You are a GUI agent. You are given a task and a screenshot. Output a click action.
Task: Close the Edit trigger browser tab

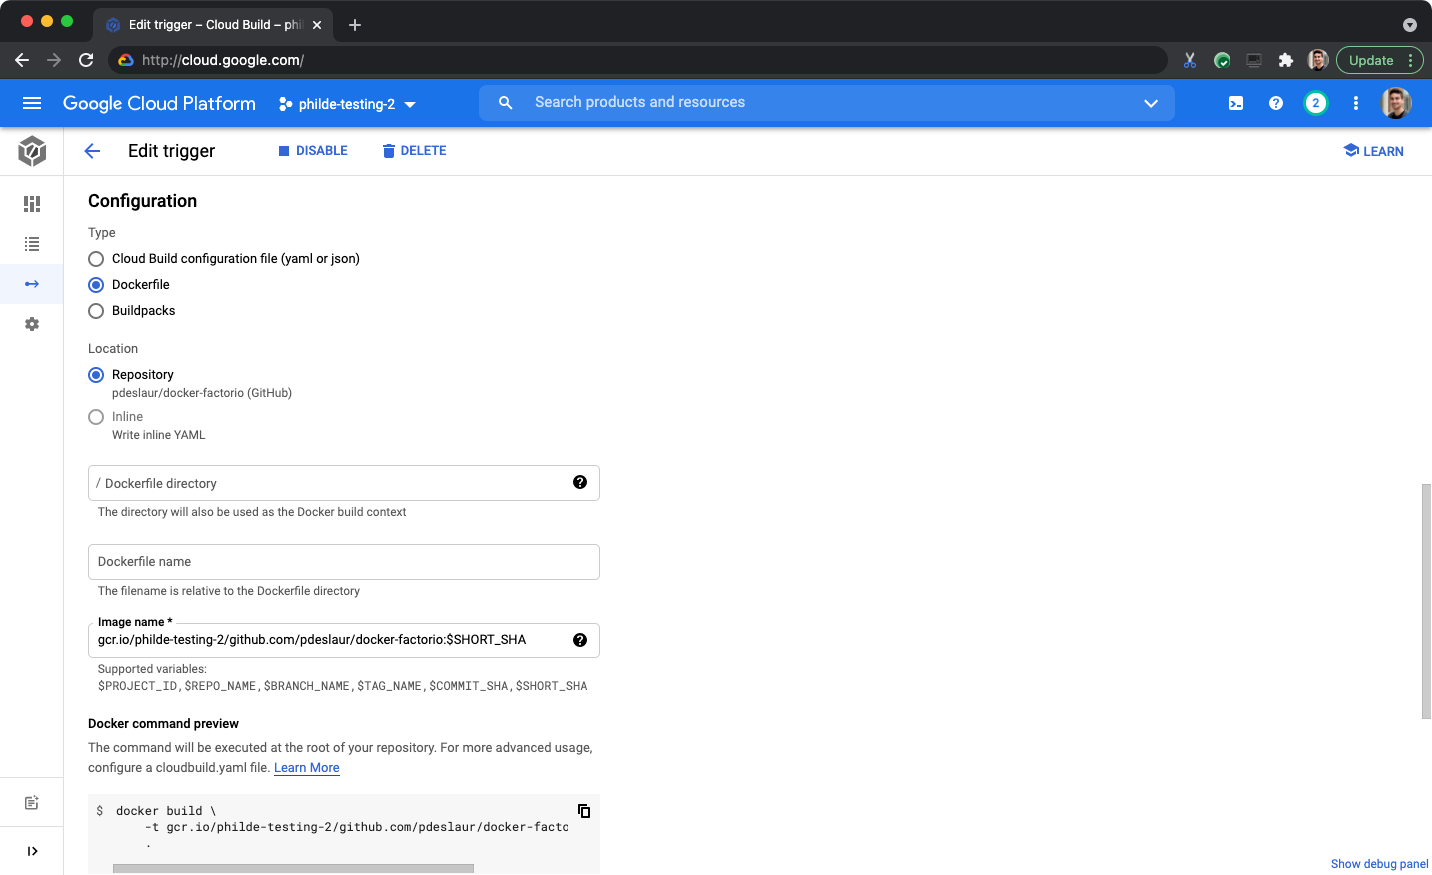(317, 25)
